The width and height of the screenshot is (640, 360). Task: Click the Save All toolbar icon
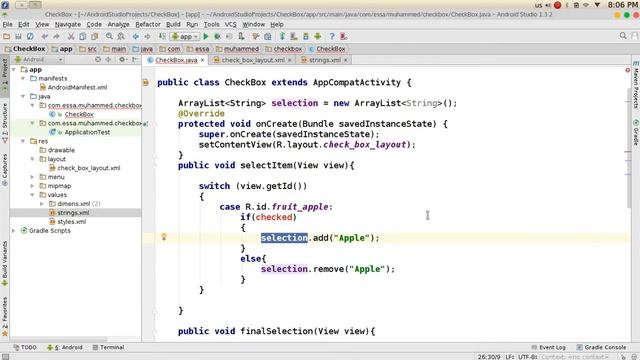pyautogui.click(x=18, y=37)
